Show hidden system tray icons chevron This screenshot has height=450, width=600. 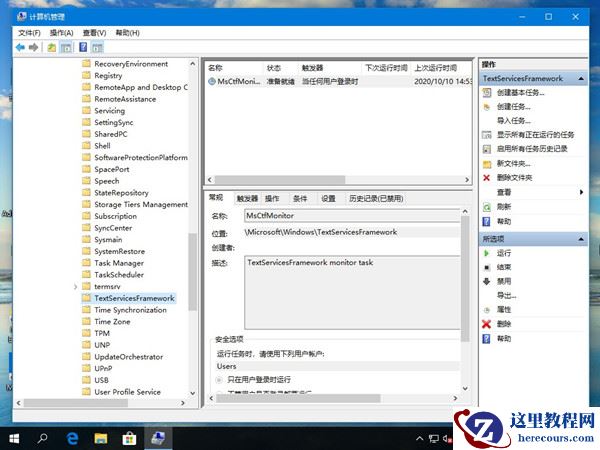click(420, 438)
